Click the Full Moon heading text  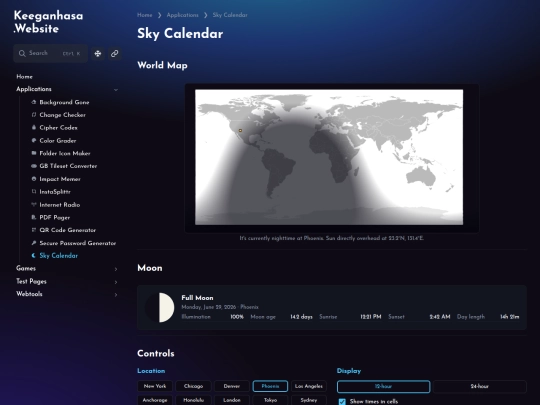coord(197,298)
